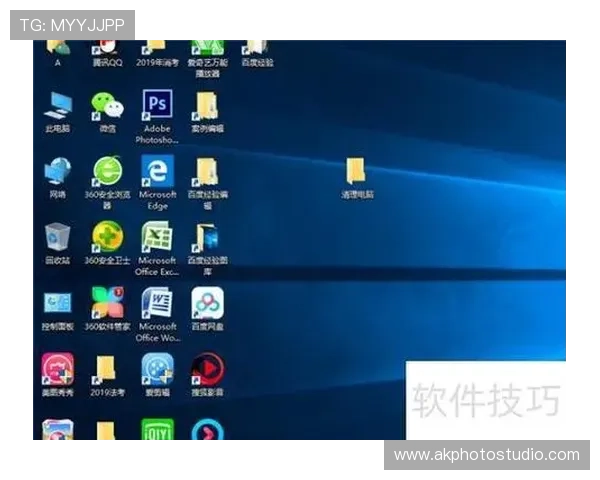Open the Microsoft Office Excel shortcut

tap(157, 237)
